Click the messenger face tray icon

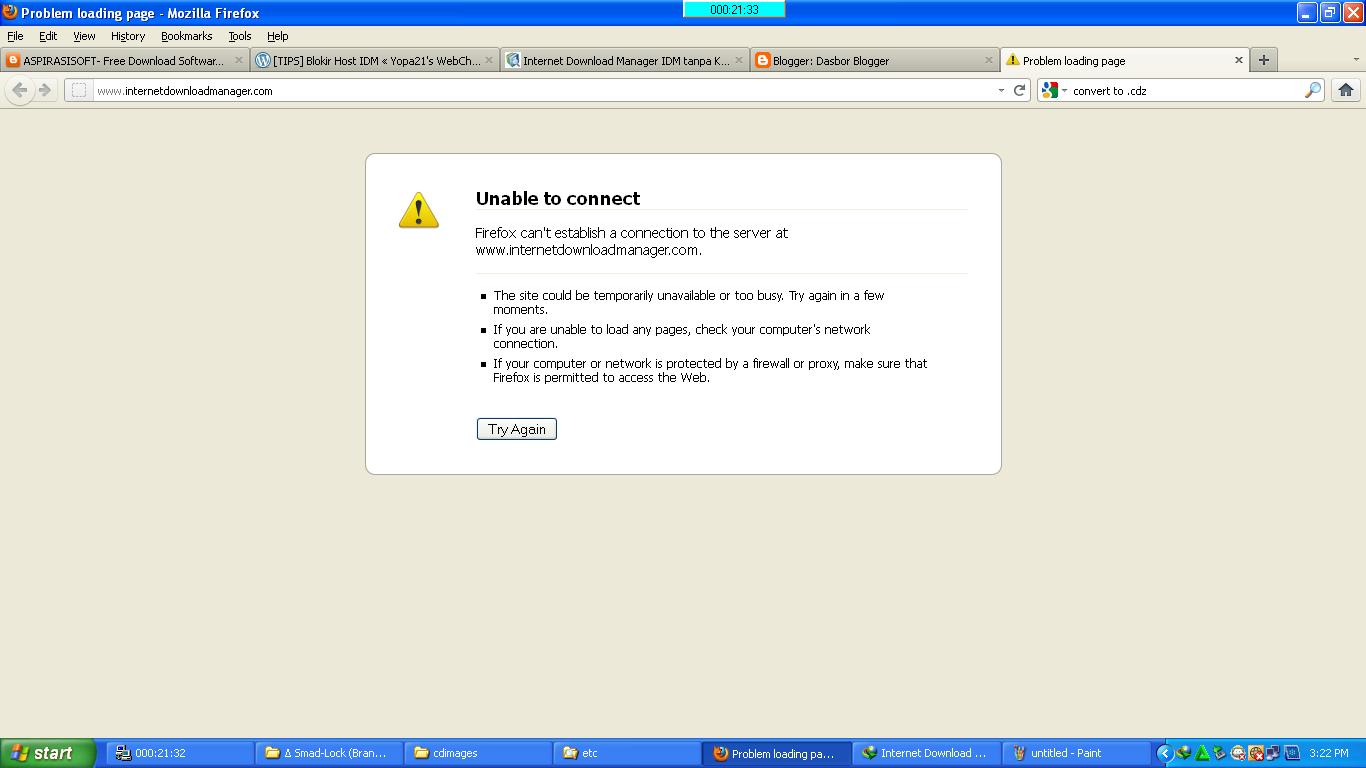(x=1238, y=753)
